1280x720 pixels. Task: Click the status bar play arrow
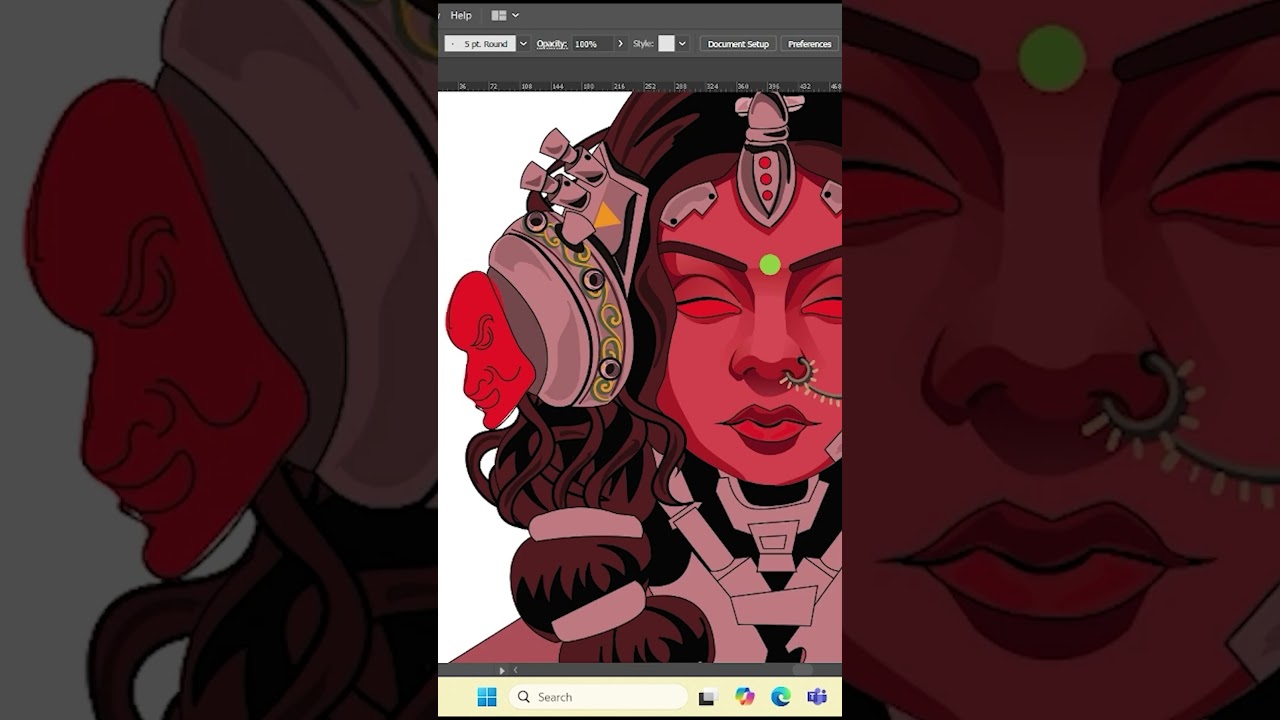tap(502, 670)
